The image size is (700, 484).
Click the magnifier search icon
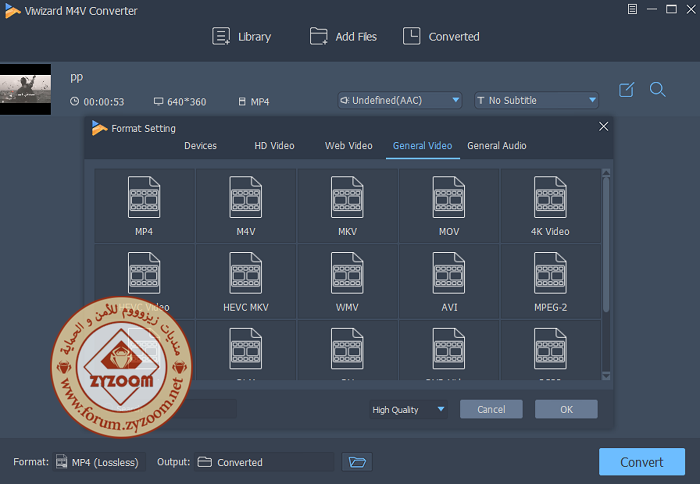pyautogui.click(x=658, y=90)
